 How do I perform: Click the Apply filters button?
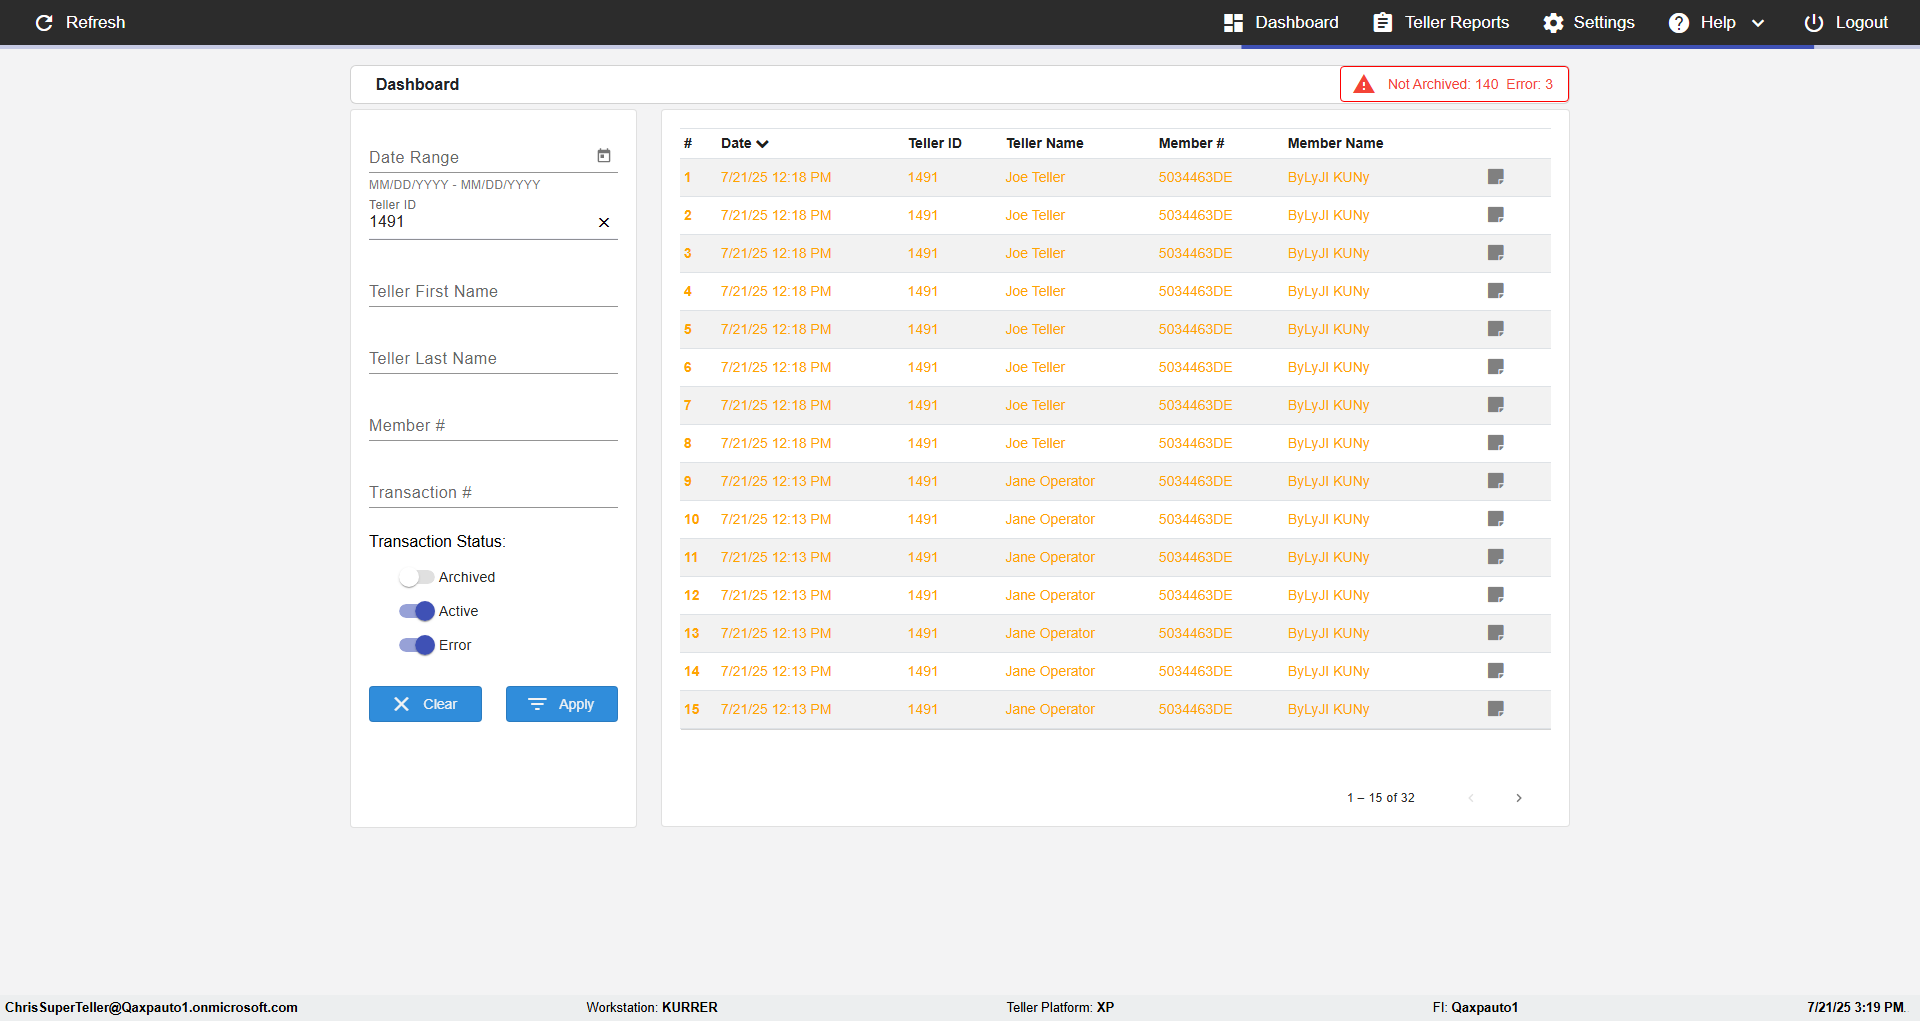click(x=562, y=704)
